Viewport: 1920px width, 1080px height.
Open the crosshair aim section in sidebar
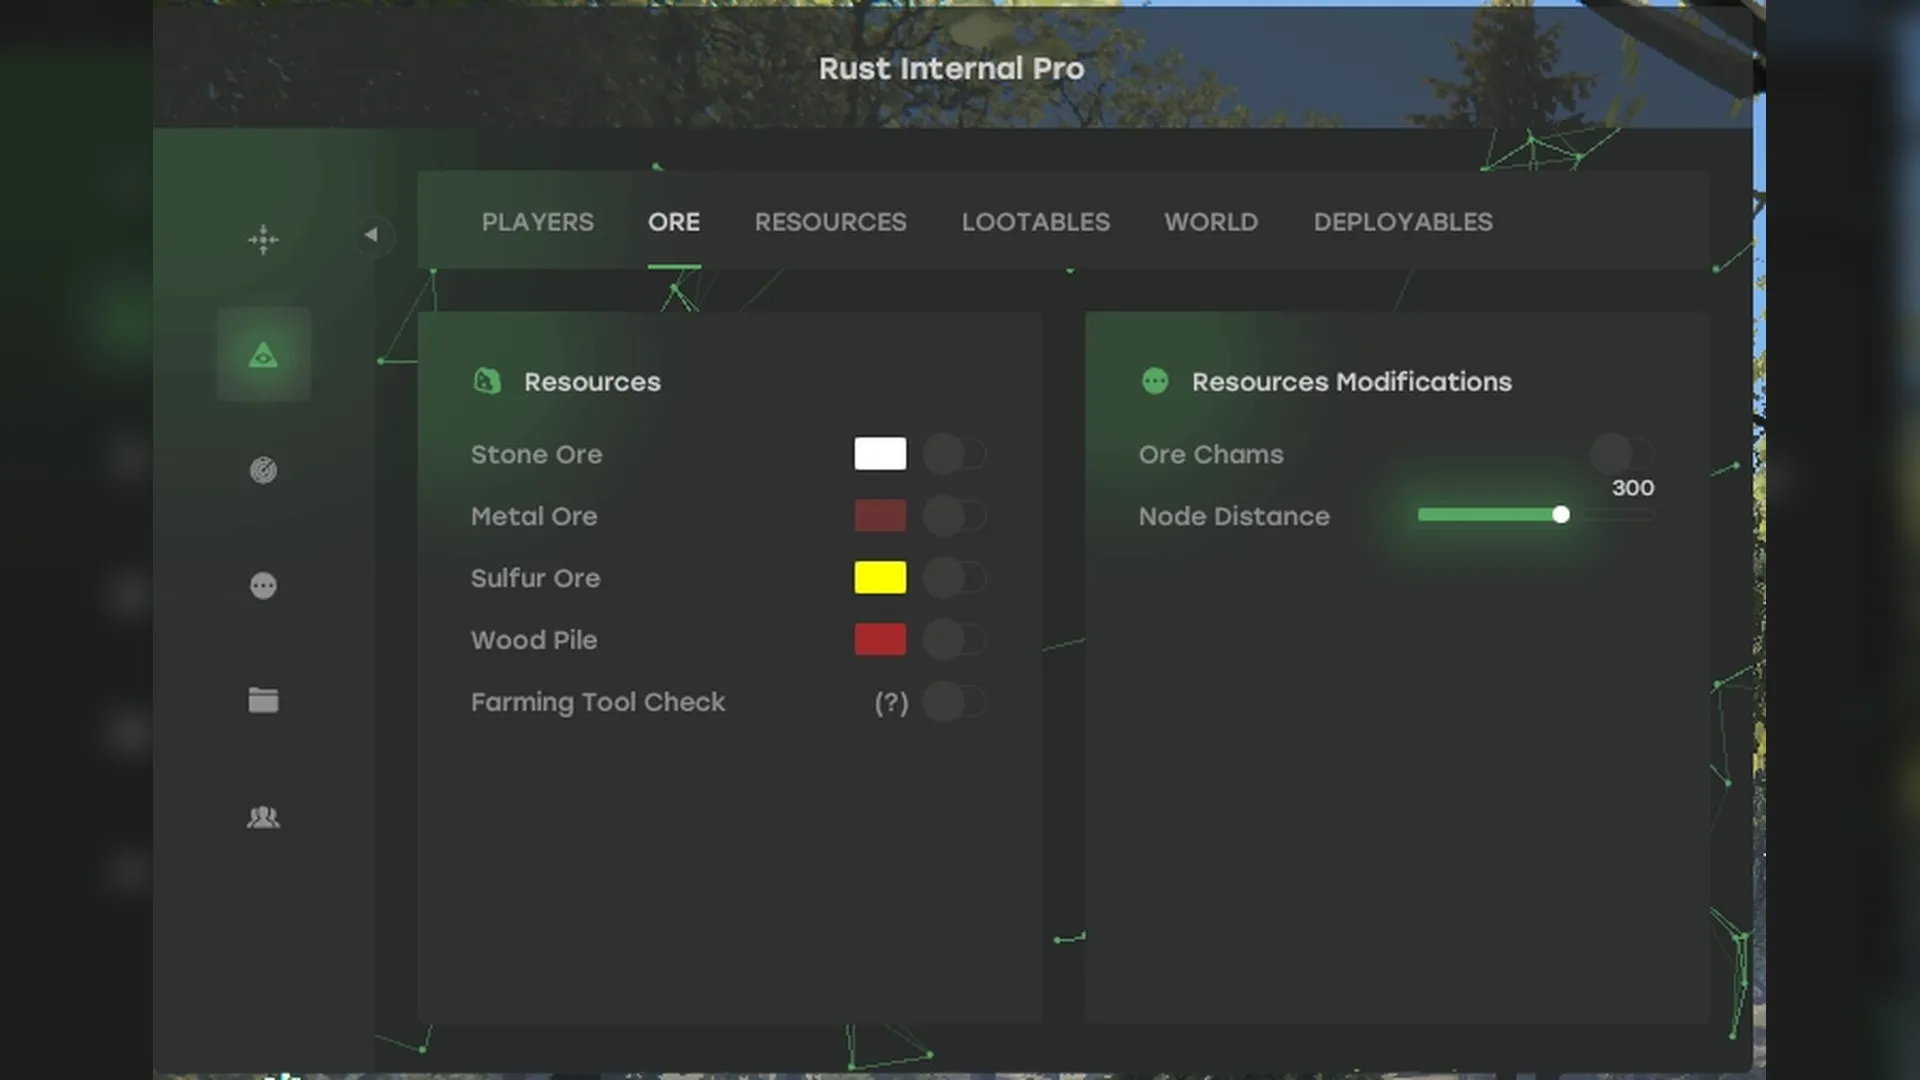tap(263, 239)
